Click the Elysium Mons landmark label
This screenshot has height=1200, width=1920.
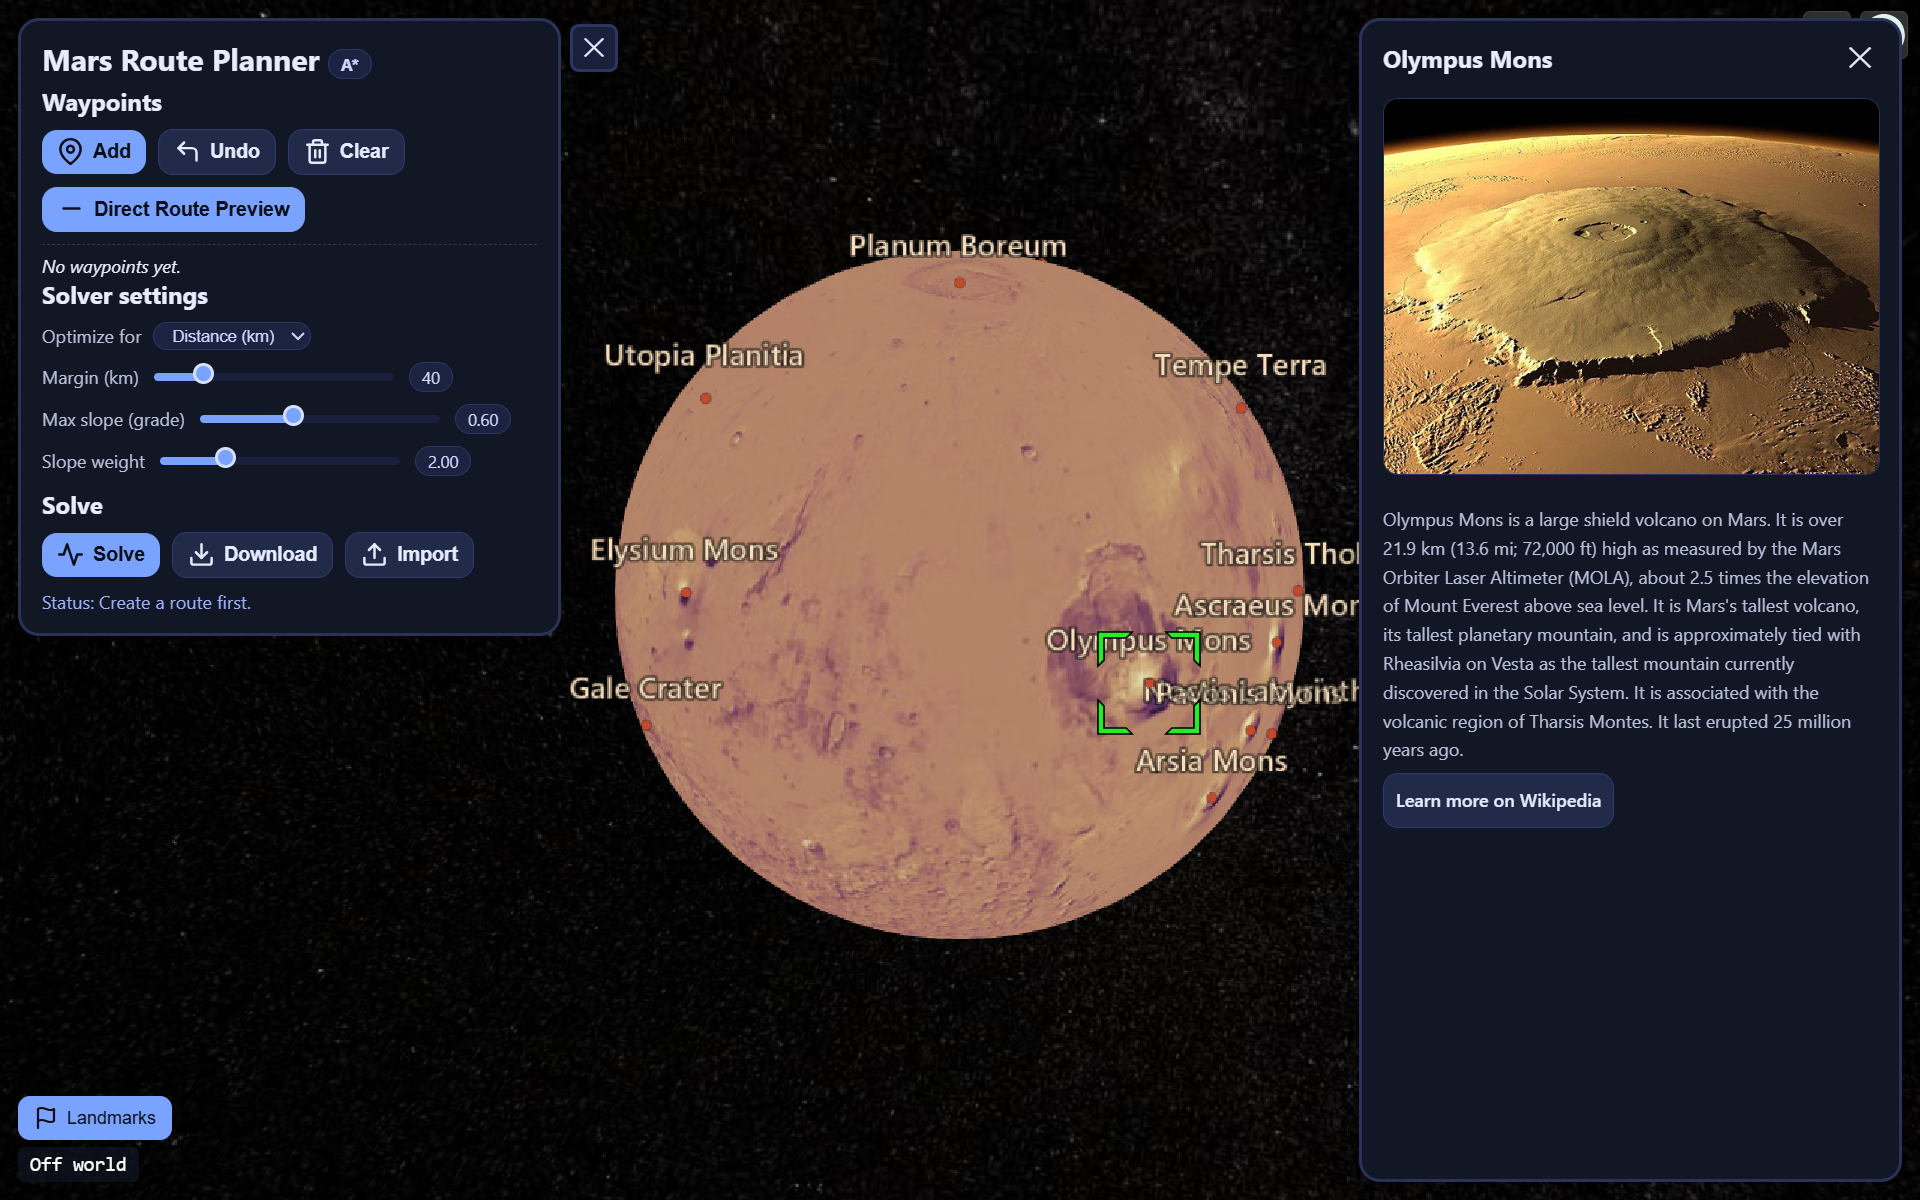tap(684, 550)
